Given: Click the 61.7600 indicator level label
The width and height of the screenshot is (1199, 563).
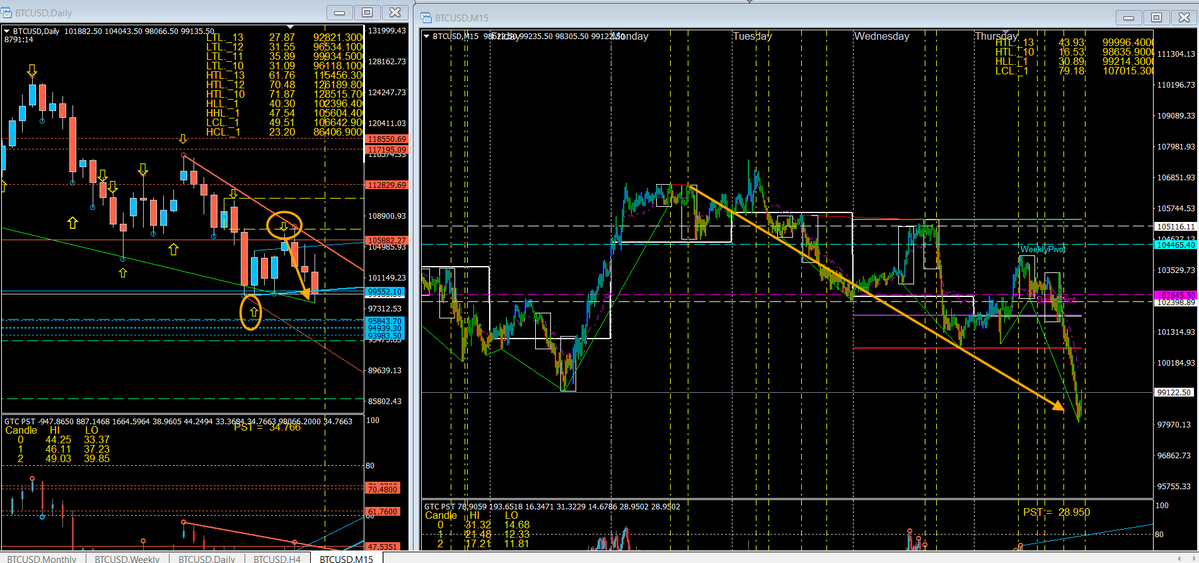Looking at the screenshot, I should [x=384, y=512].
